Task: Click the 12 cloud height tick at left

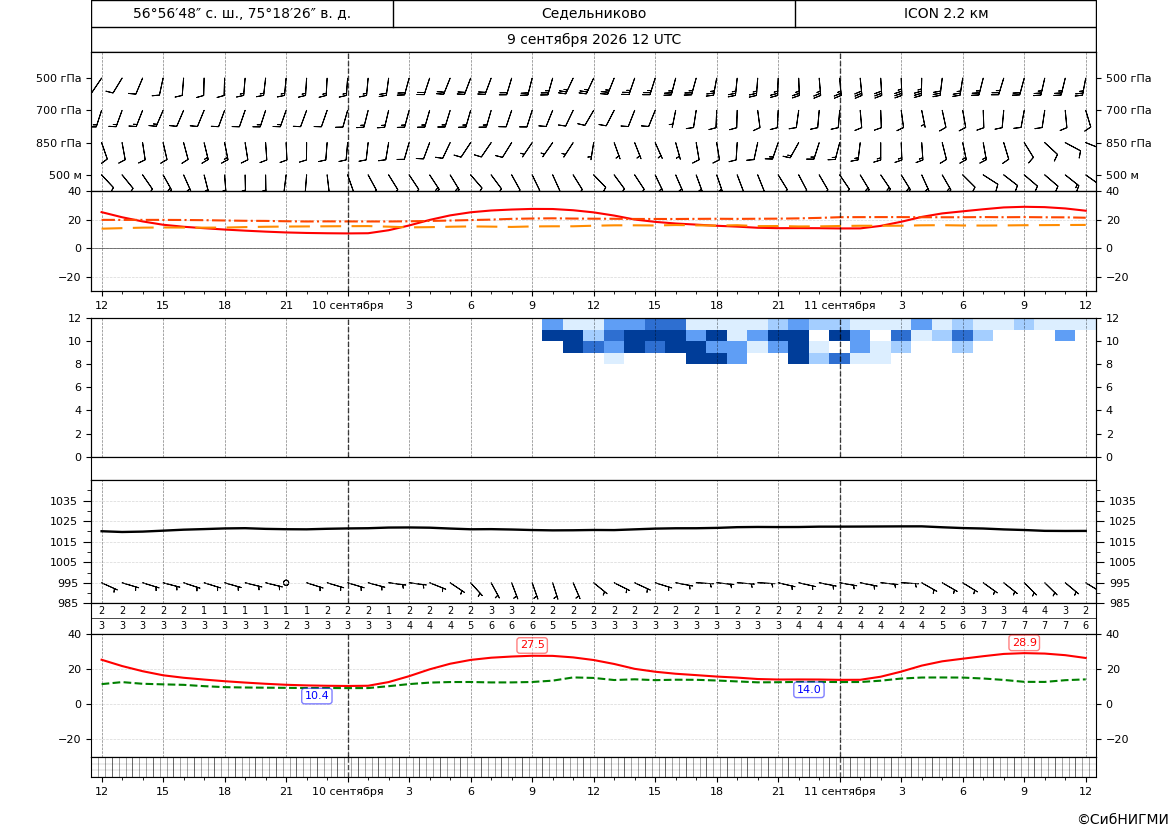Action: click(74, 318)
